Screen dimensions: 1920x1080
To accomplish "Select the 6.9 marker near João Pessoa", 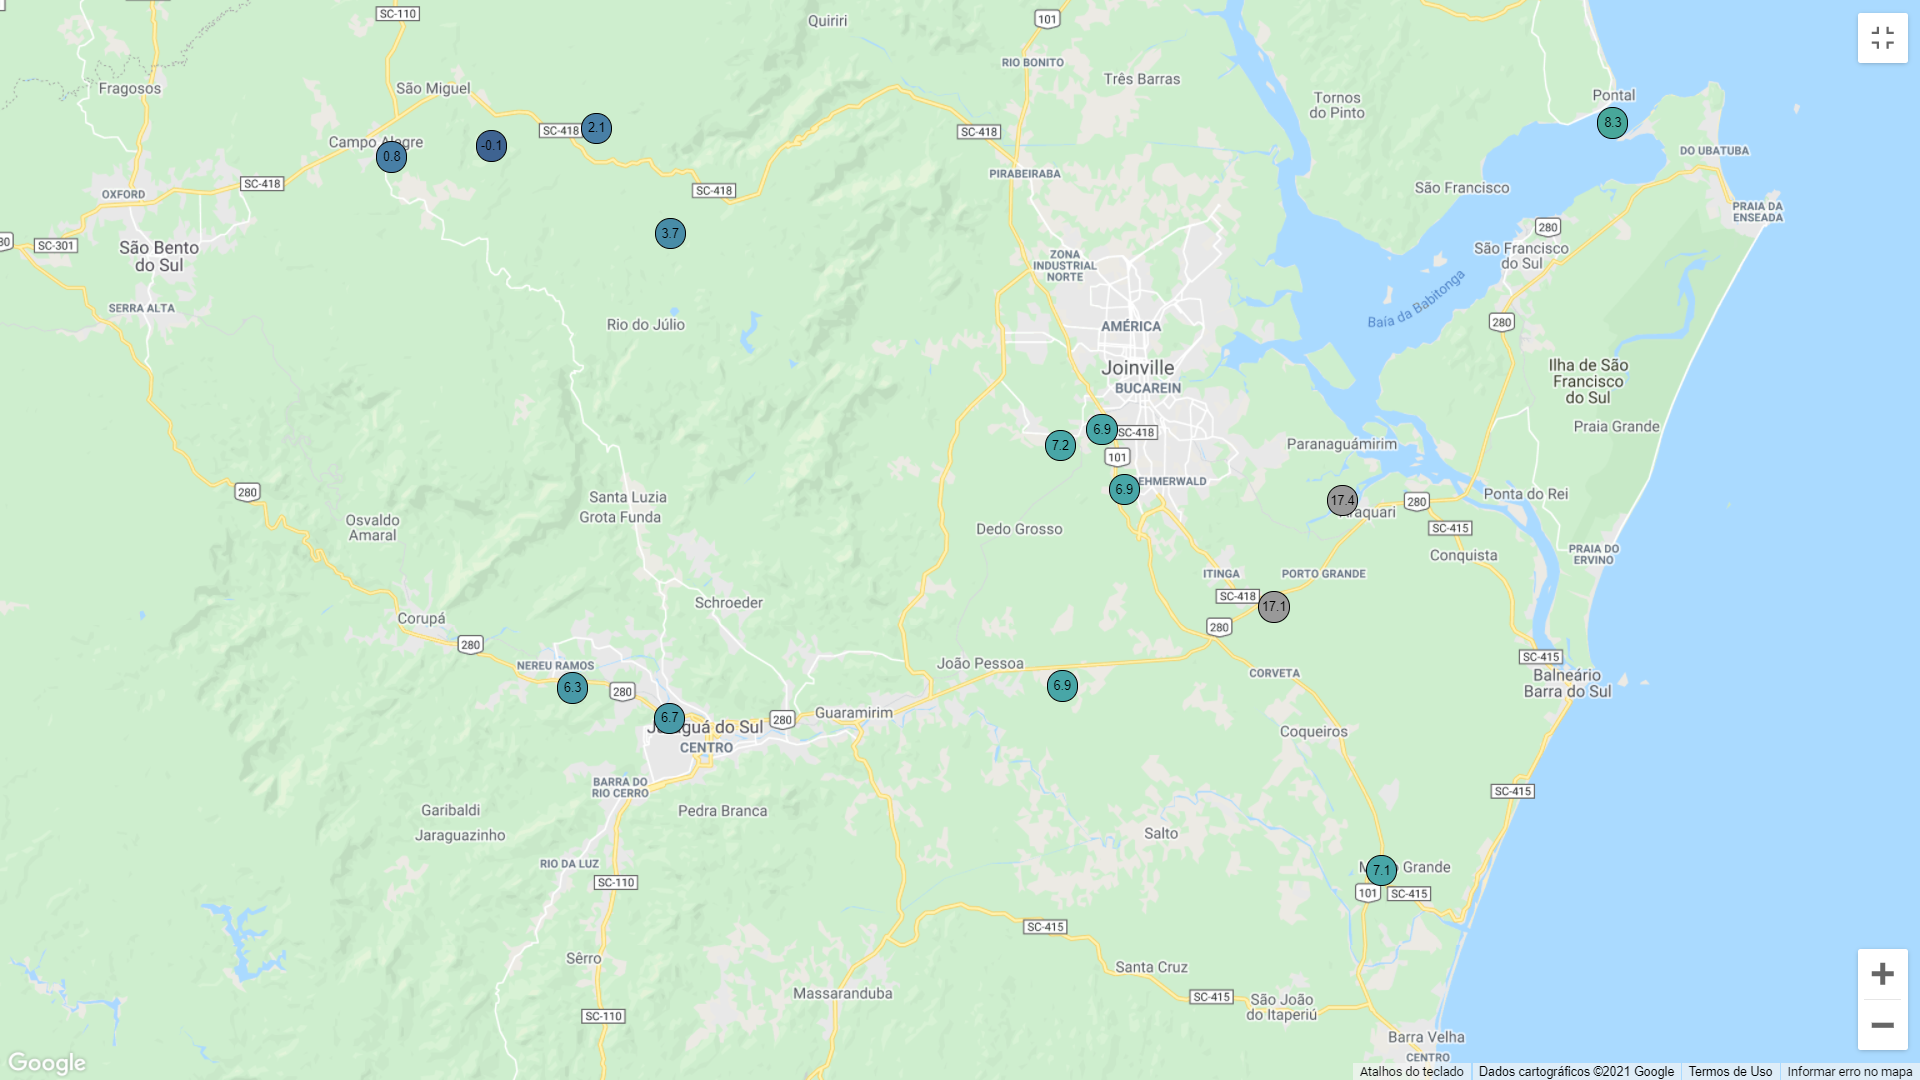I will [1062, 686].
